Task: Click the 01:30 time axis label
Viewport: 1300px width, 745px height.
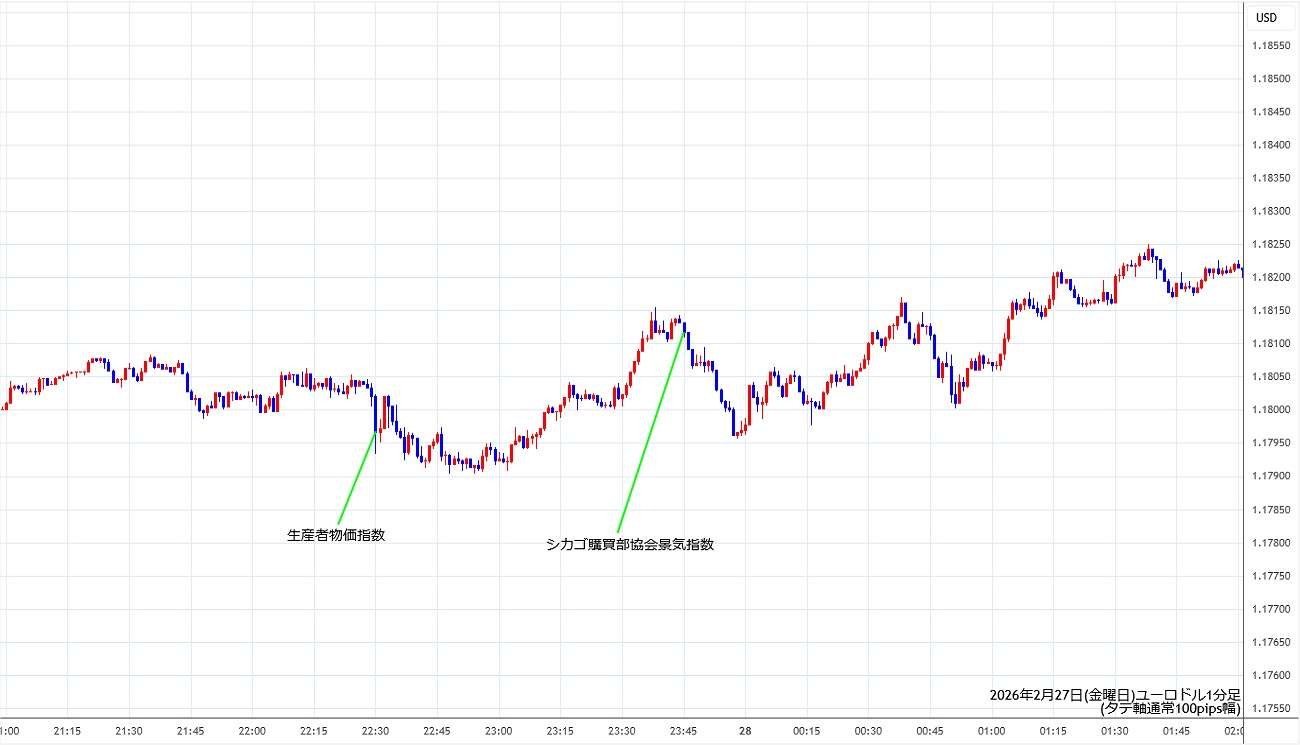Action: pyautogui.click(x=1114, y=731)
